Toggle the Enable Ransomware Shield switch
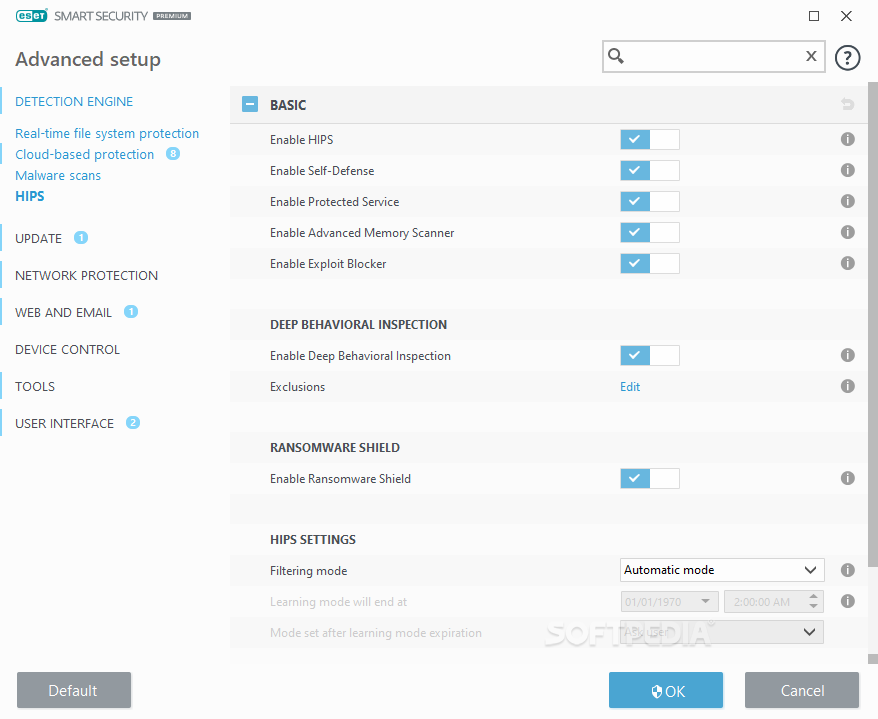 (650, 478)
